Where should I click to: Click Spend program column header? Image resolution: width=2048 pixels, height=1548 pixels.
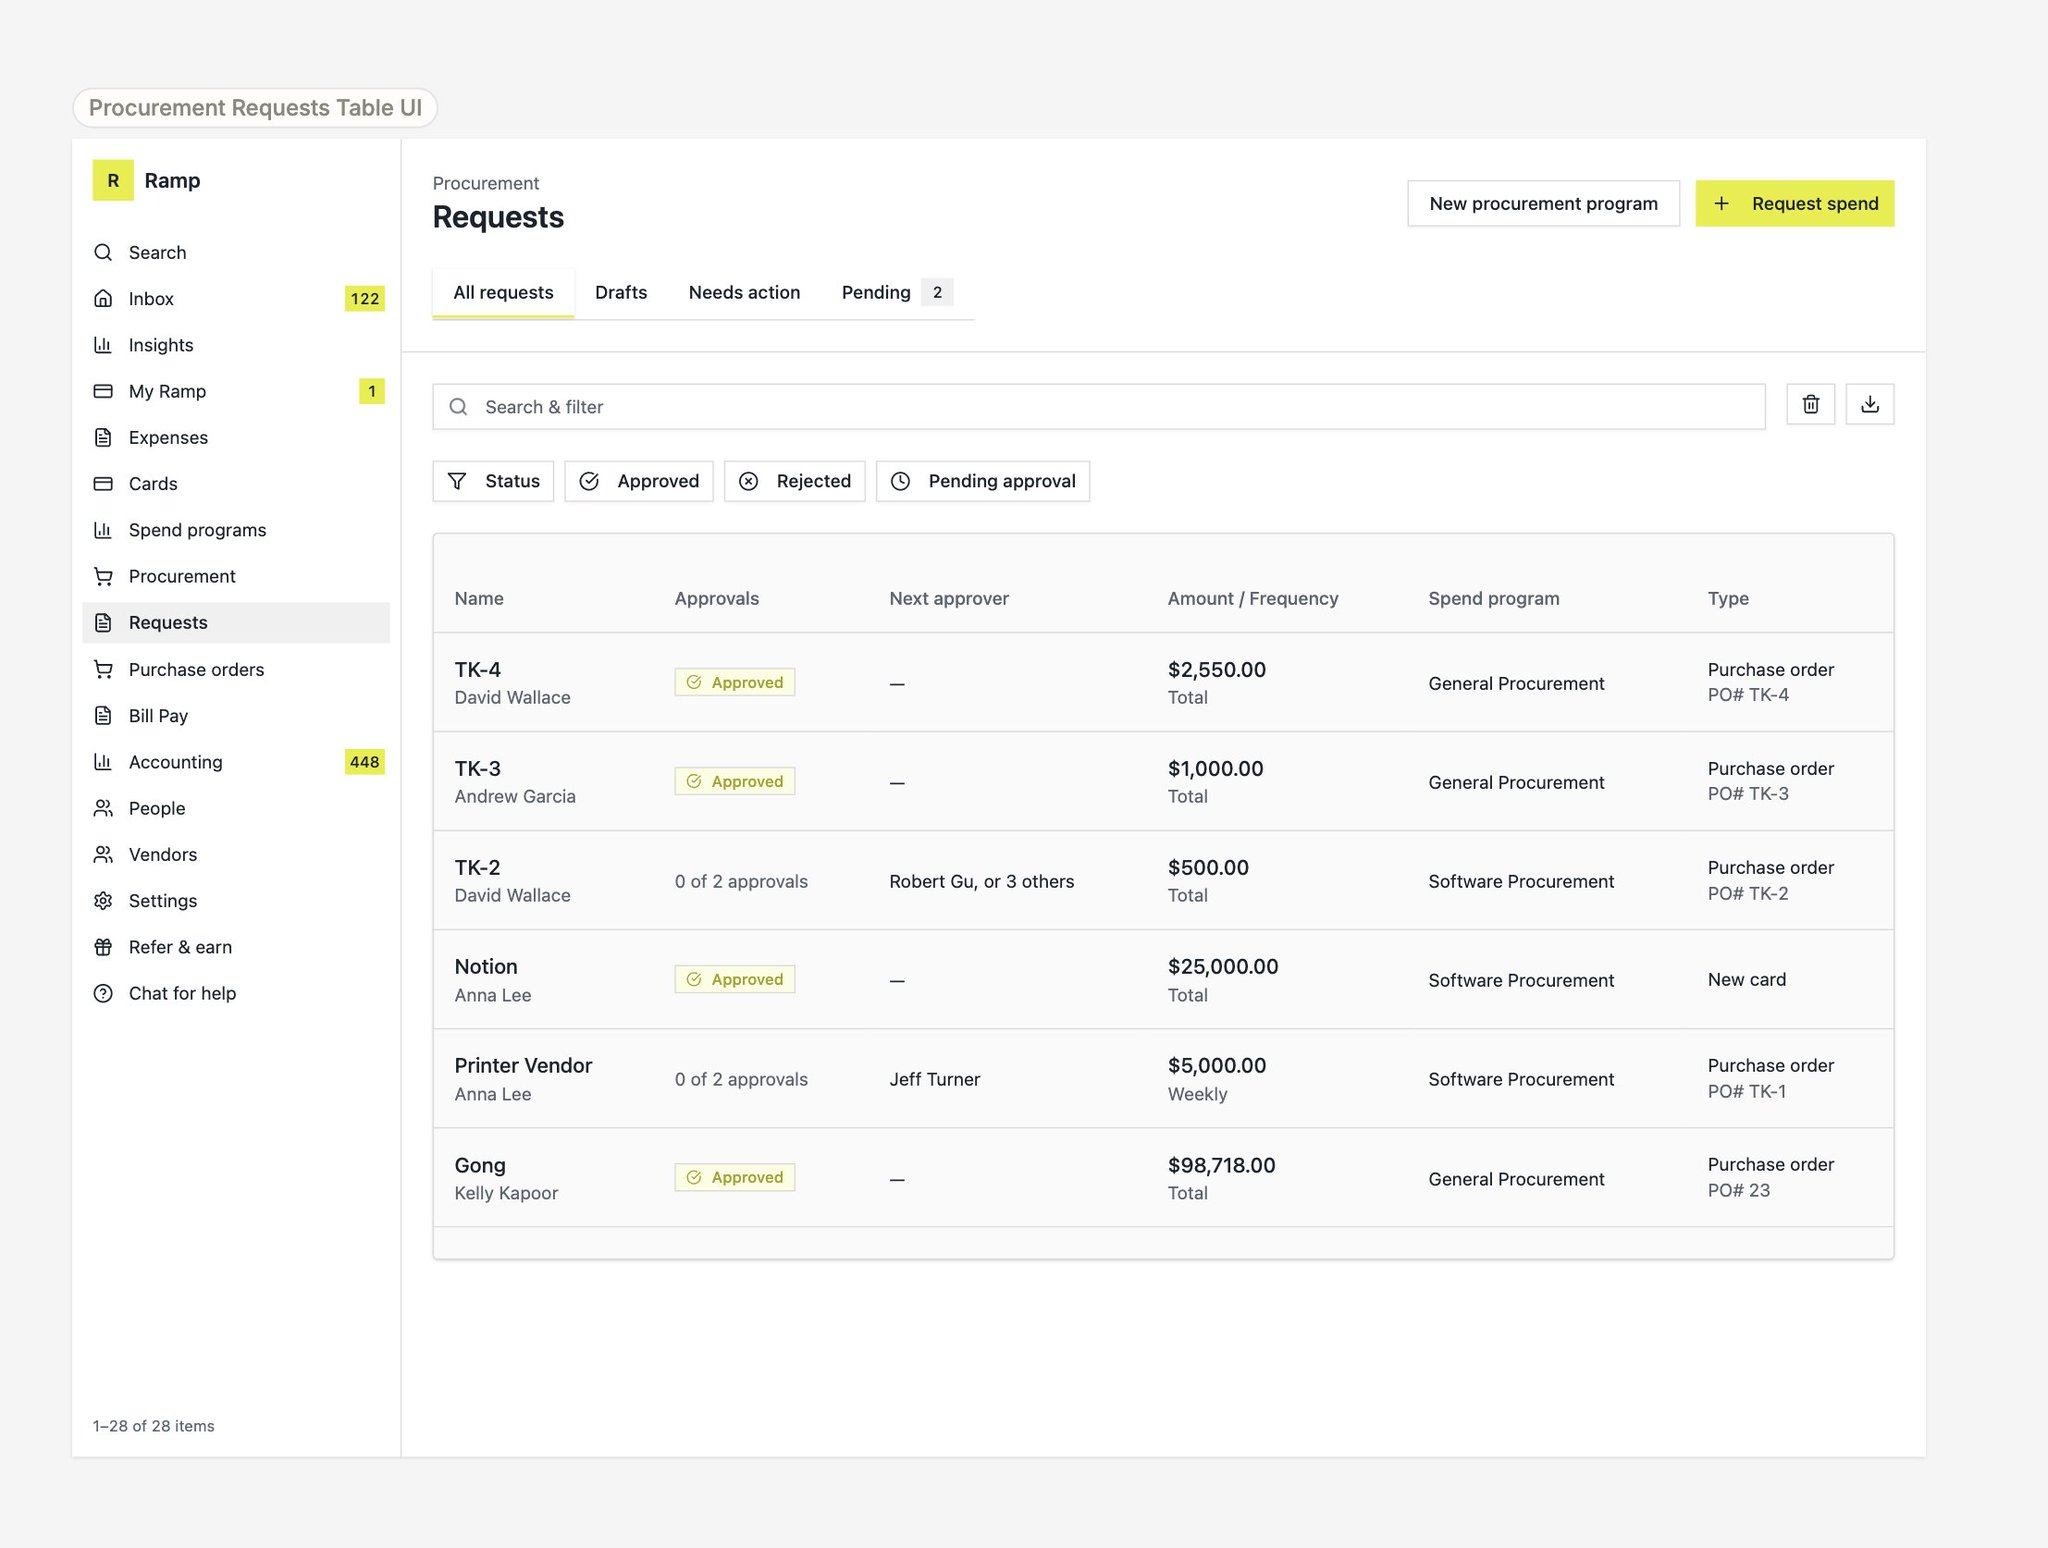pos(1494,598)
